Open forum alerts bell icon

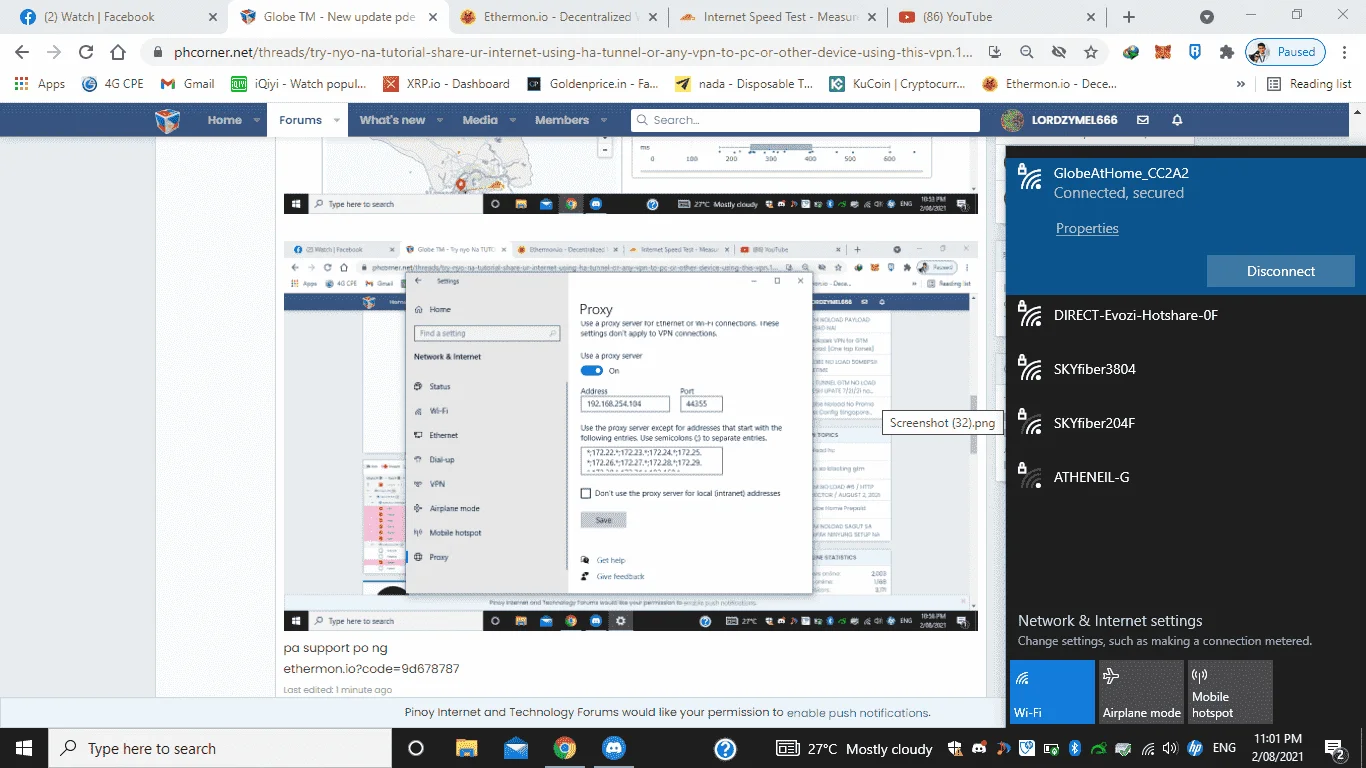tap(1177, 120)
